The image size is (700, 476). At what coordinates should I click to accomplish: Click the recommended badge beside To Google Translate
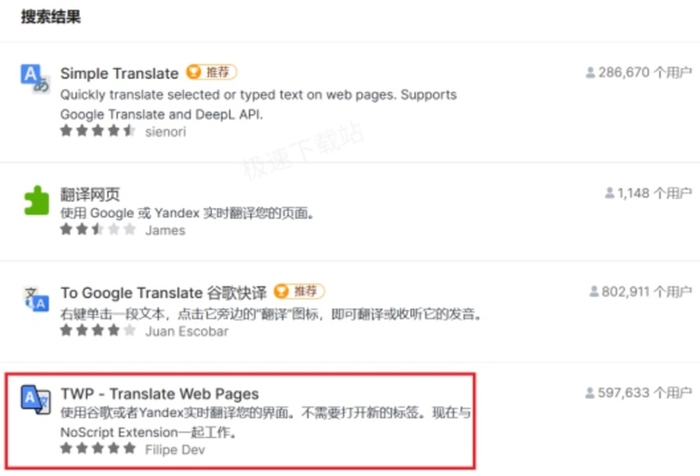pos(299,292)
